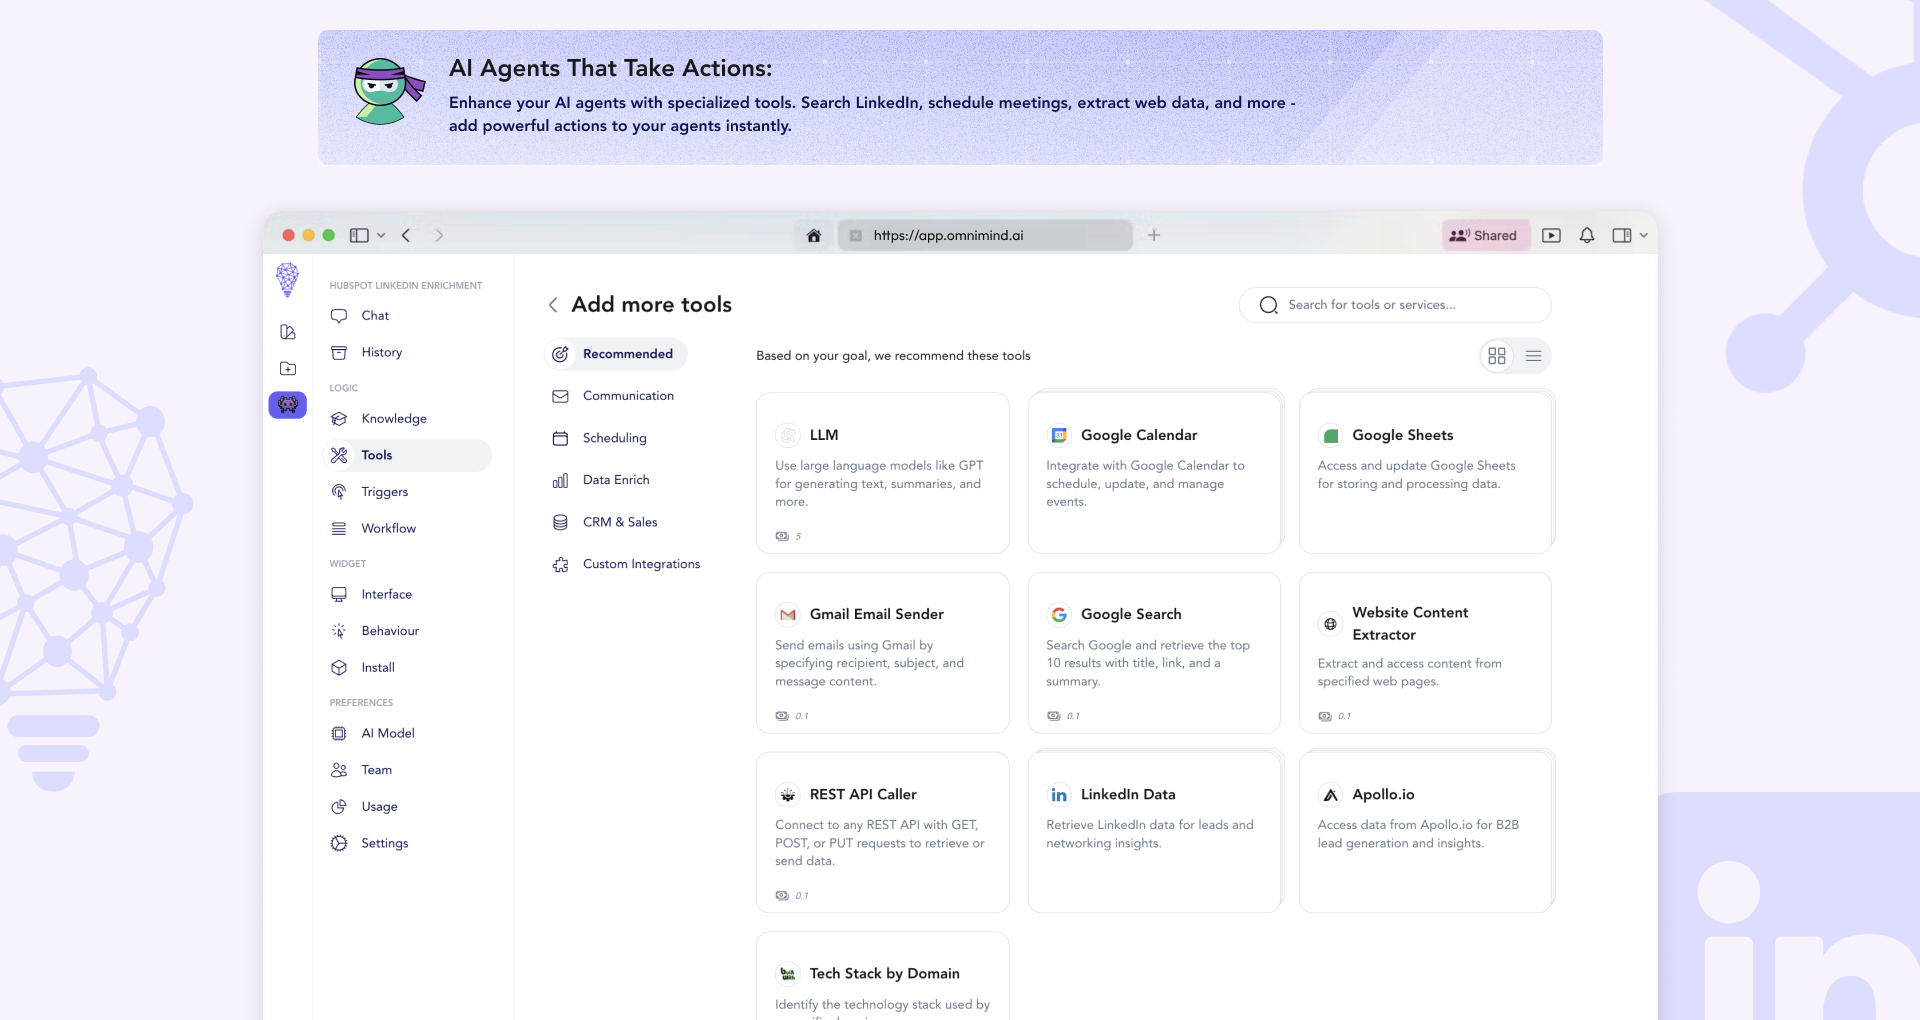Click the Behaviour sparkle icon
Image resolution: width=1920 pixels, height=1020 pixels.
339,631
